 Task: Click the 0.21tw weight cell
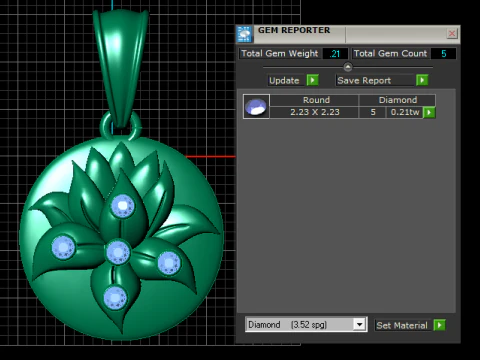[x=405, y=112]
